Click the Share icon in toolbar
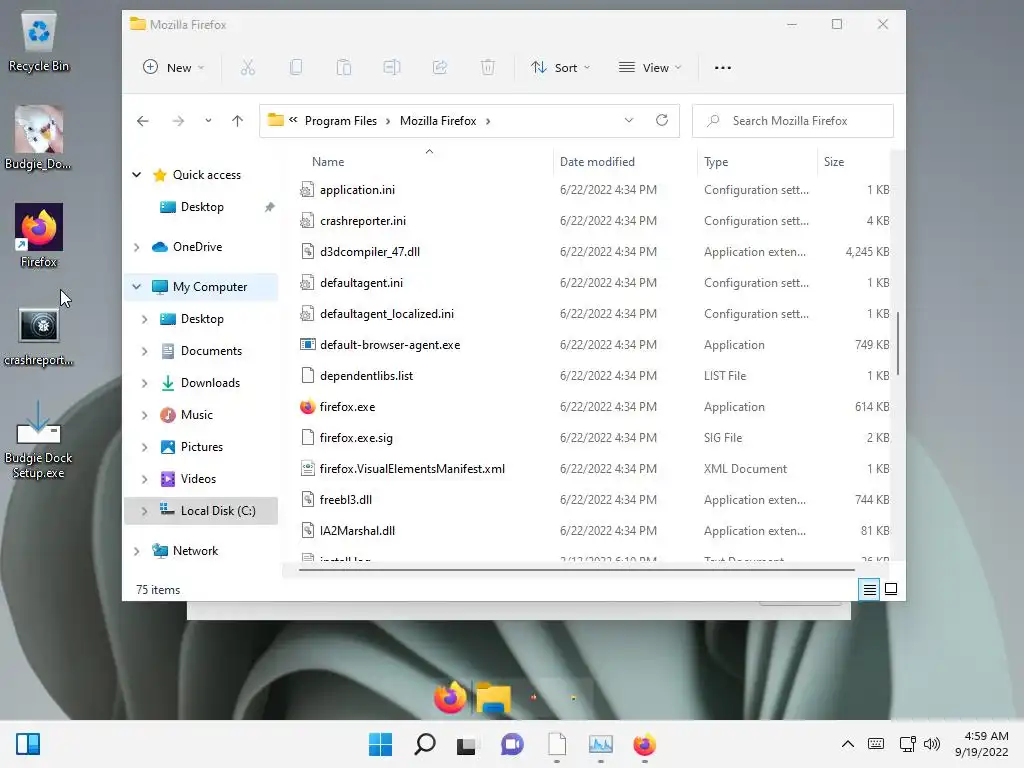This screenshot has height=768, width=1024. [x=440, y=67]
